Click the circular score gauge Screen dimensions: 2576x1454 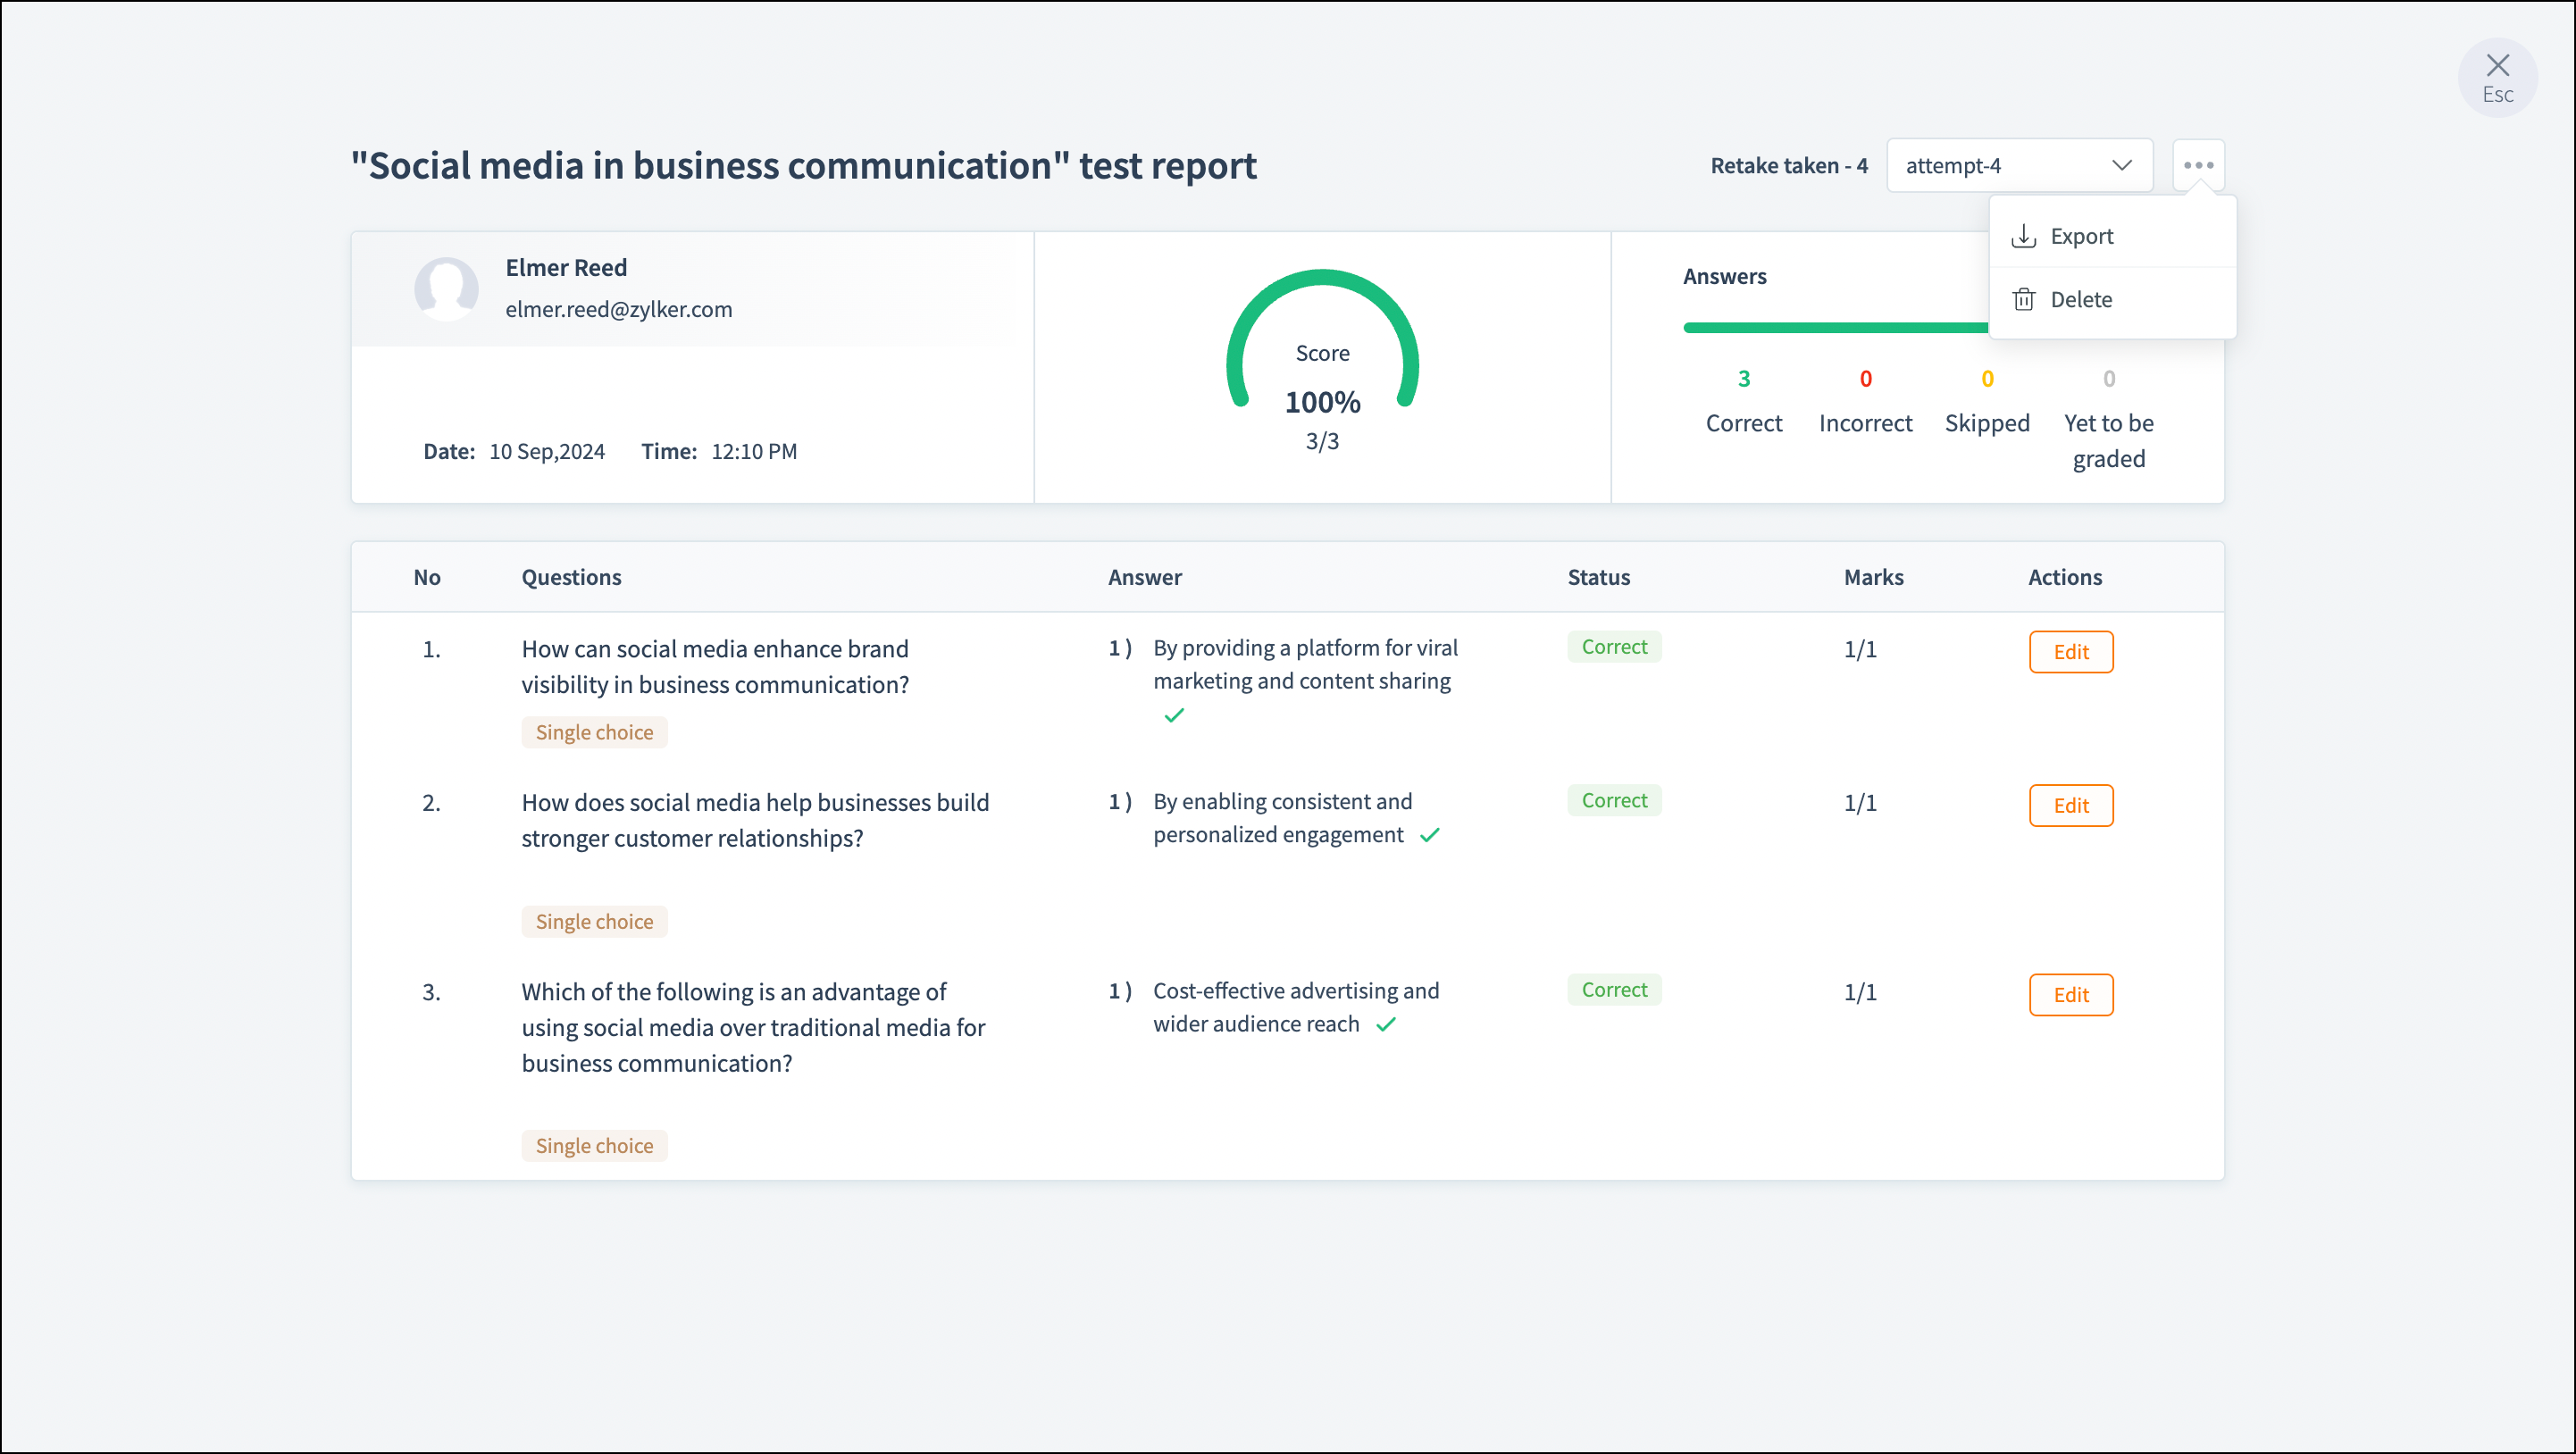coord(1321,340)
